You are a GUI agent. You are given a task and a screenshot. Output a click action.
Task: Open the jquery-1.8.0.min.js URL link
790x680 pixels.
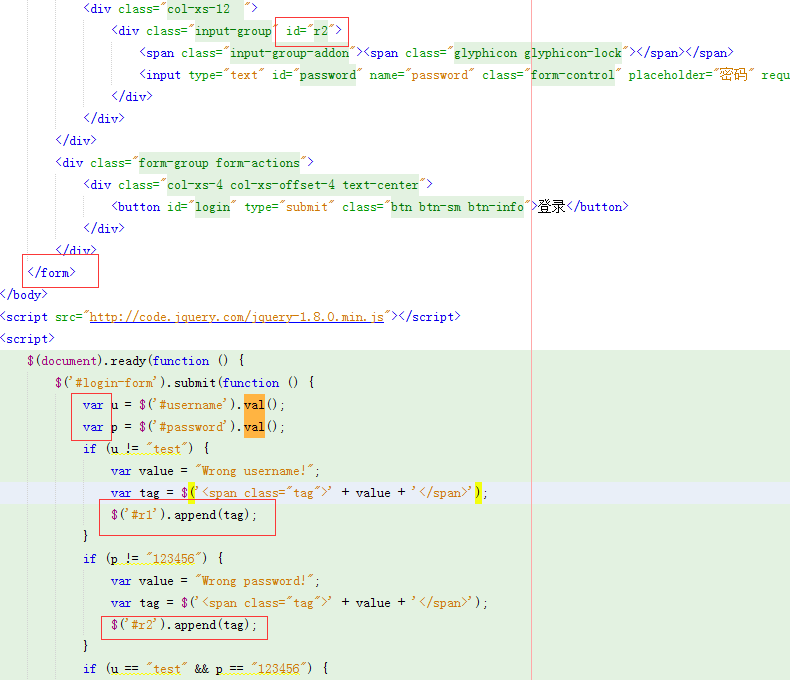click(237, 317)
